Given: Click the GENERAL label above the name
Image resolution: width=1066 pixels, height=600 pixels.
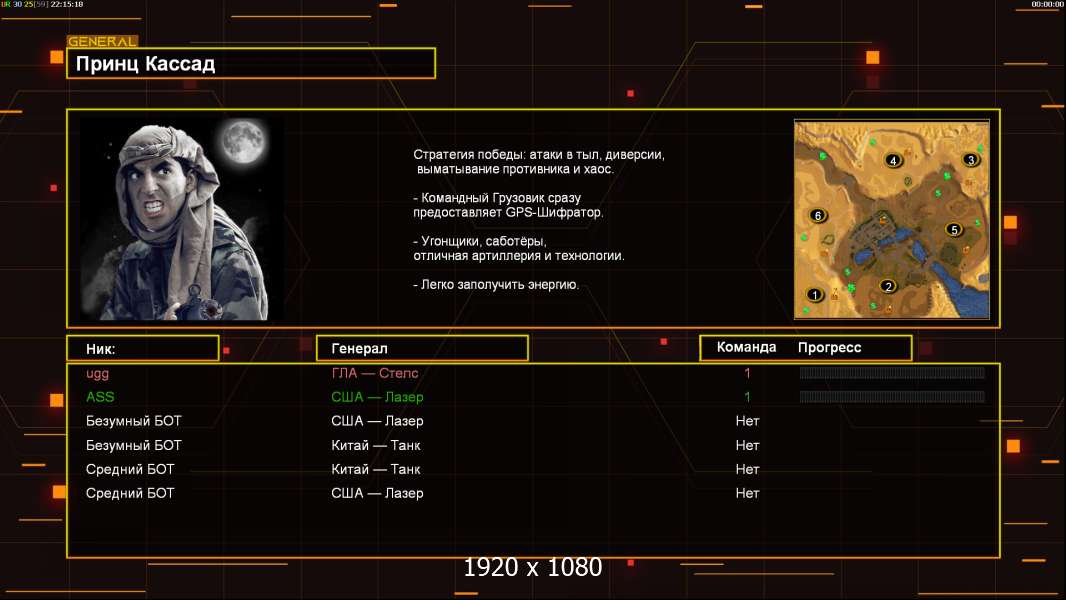Looking at the screenshot, I should pyautogui.click(x=102, y=41).
